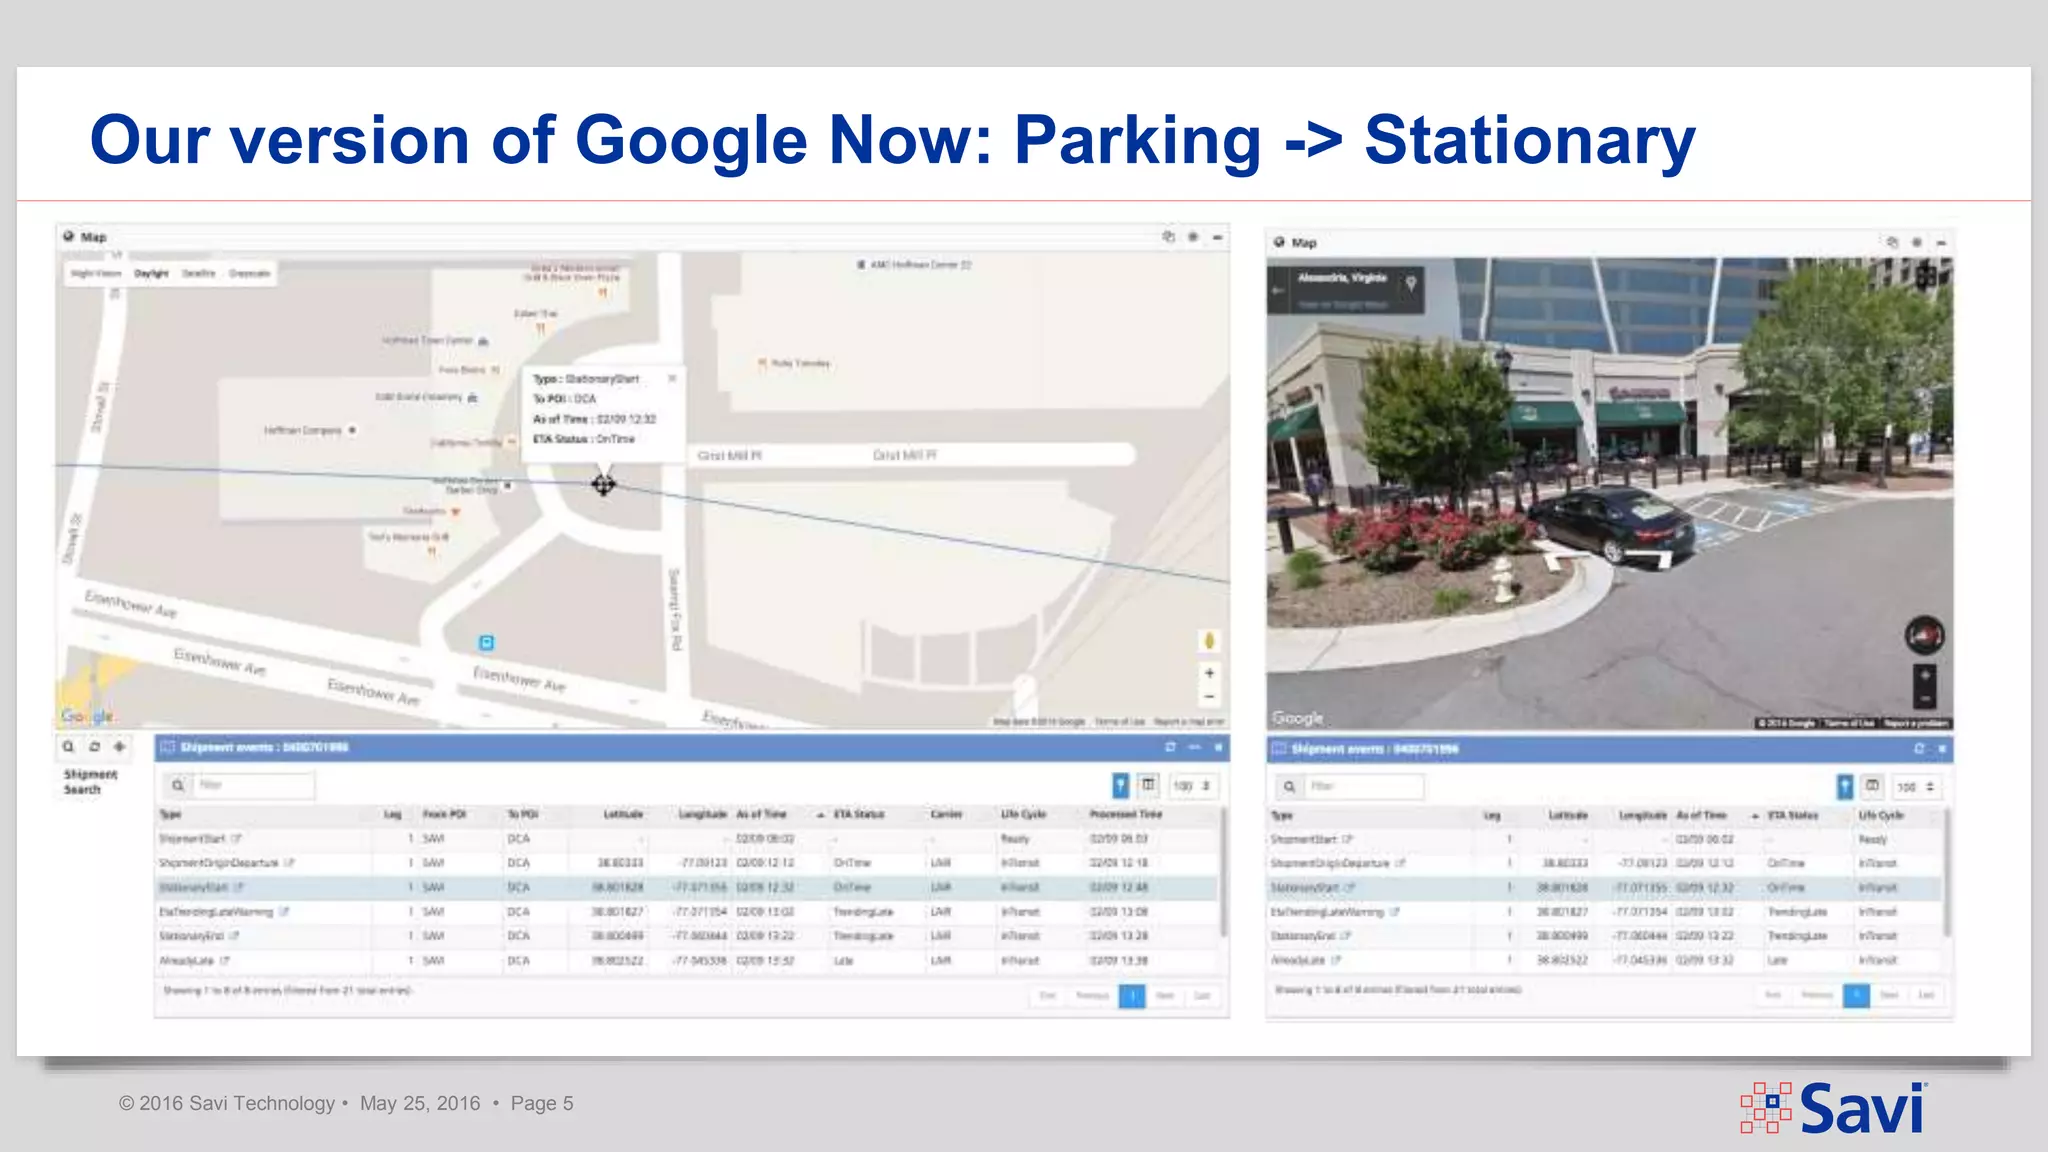Select the Daylight map style
The image size is (2048, 1152).
point(152,273)
